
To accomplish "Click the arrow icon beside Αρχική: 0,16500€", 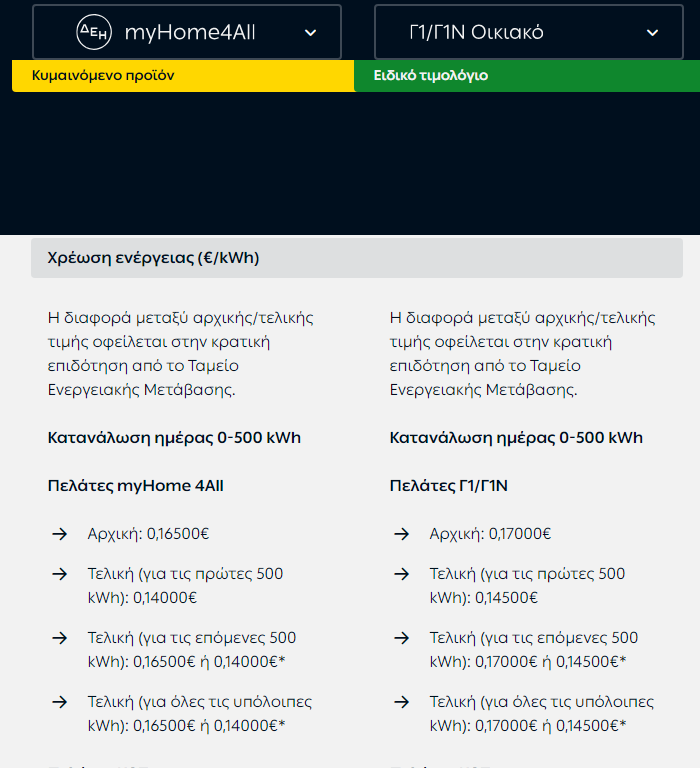I will coord(60,533).
